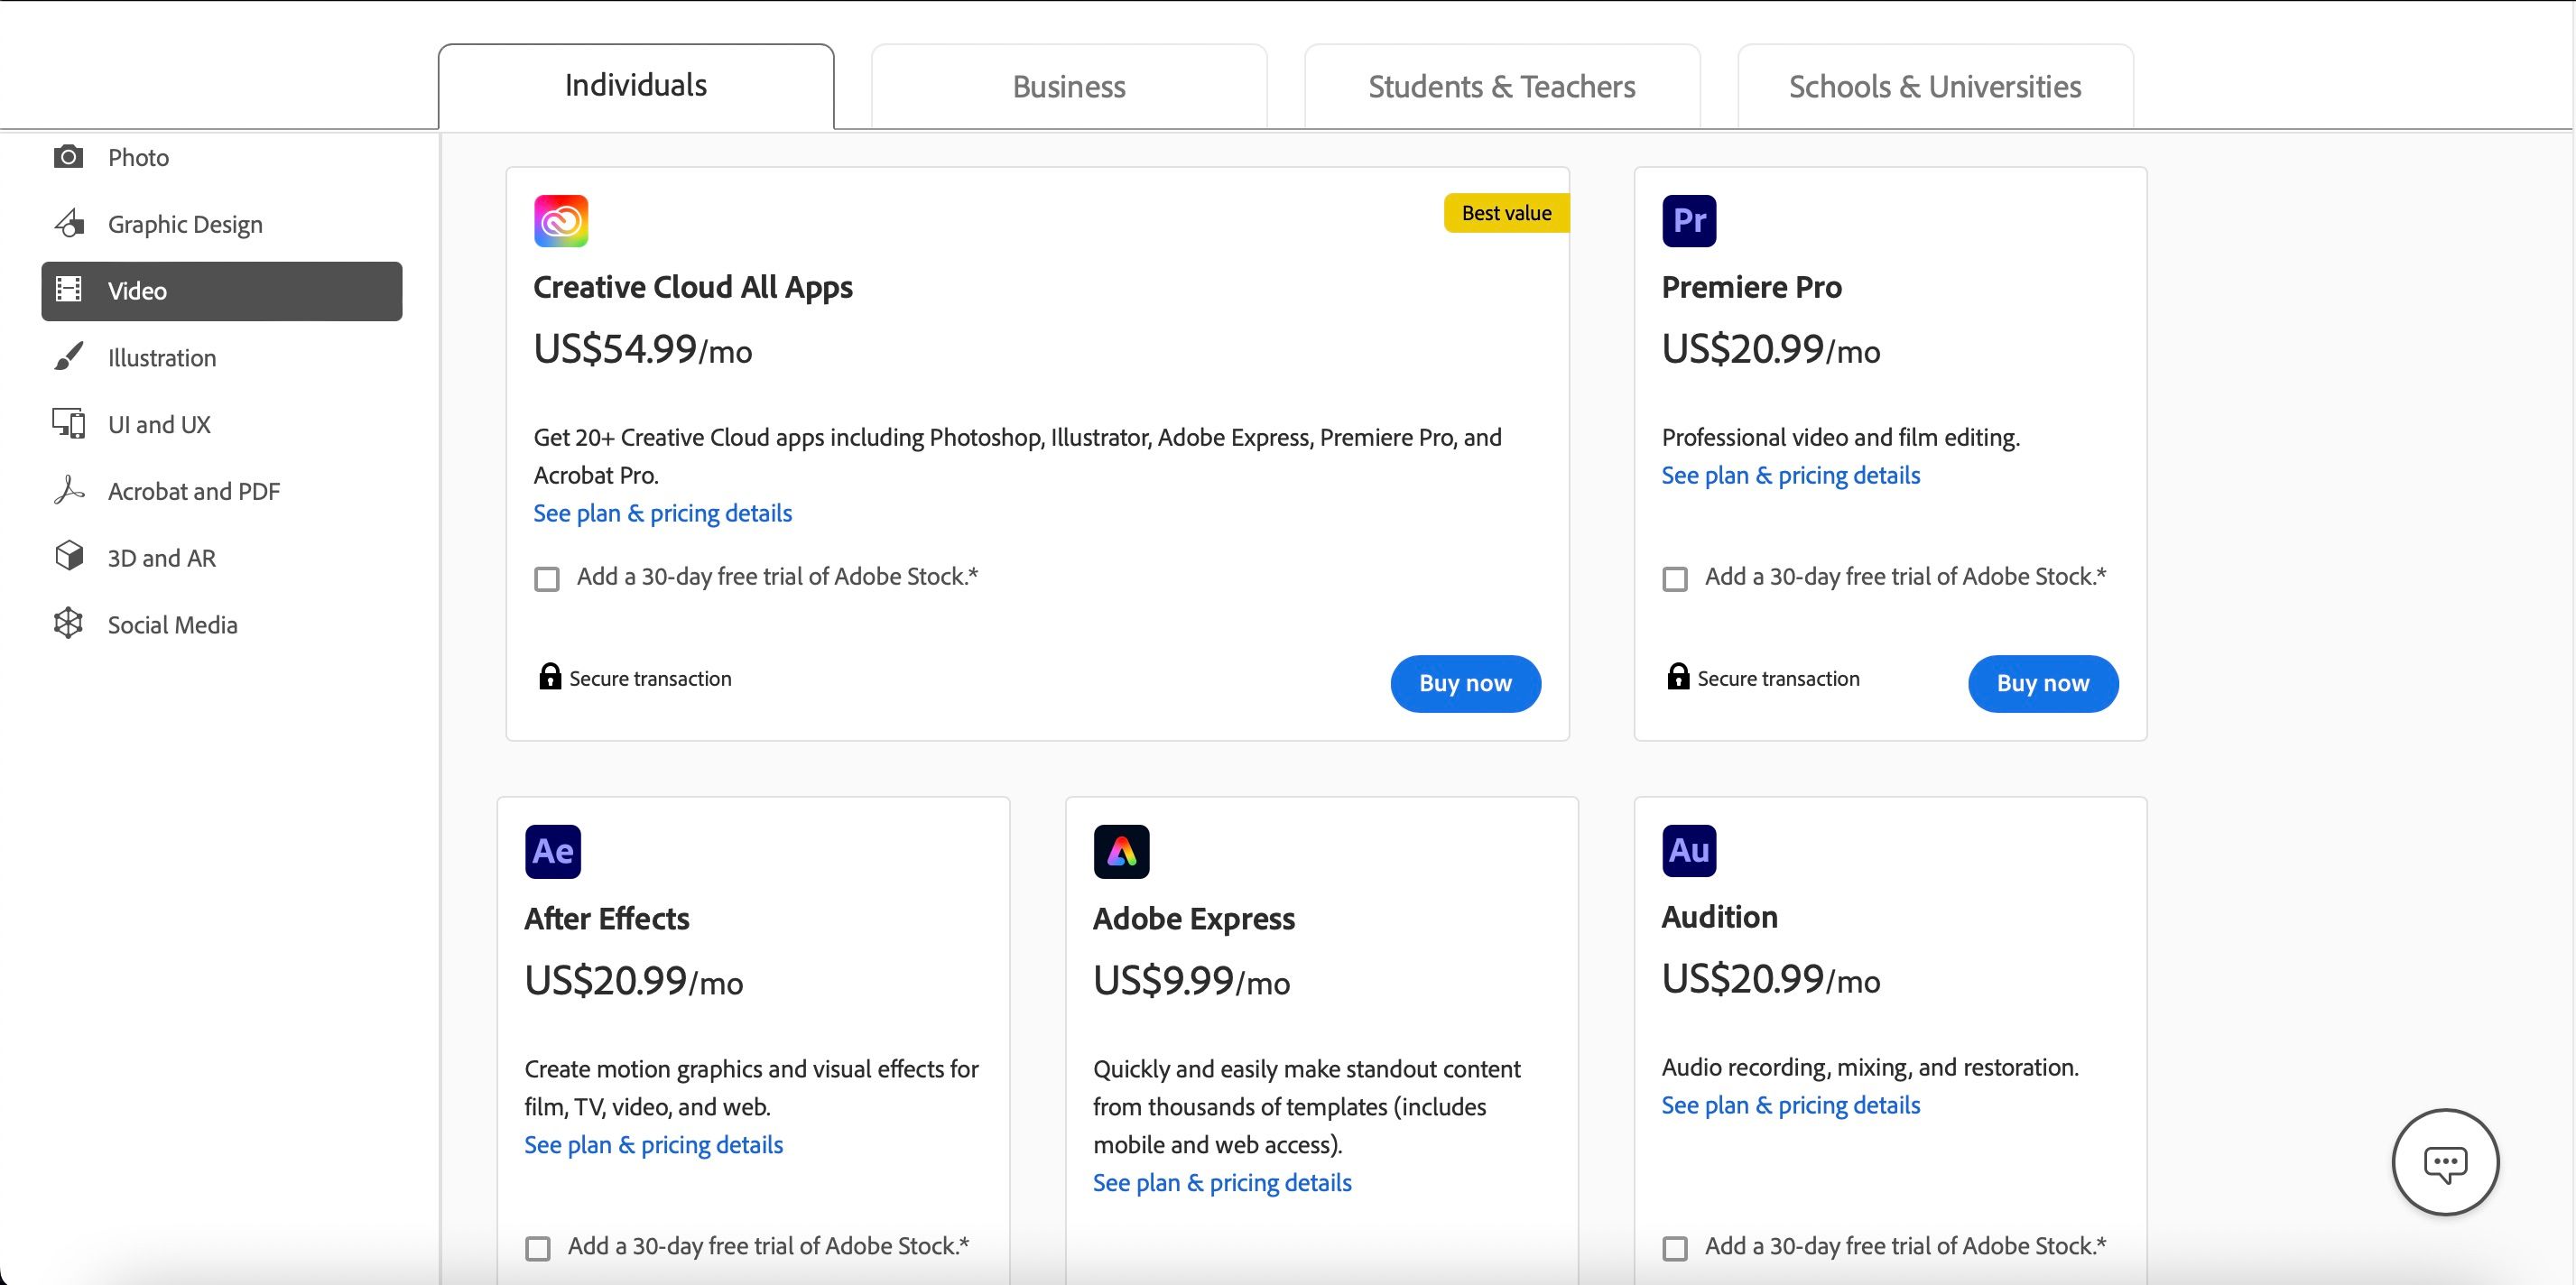Choose Acrobat and PDF category
The image size is (2576, 1285).
[x=194, y=491]
